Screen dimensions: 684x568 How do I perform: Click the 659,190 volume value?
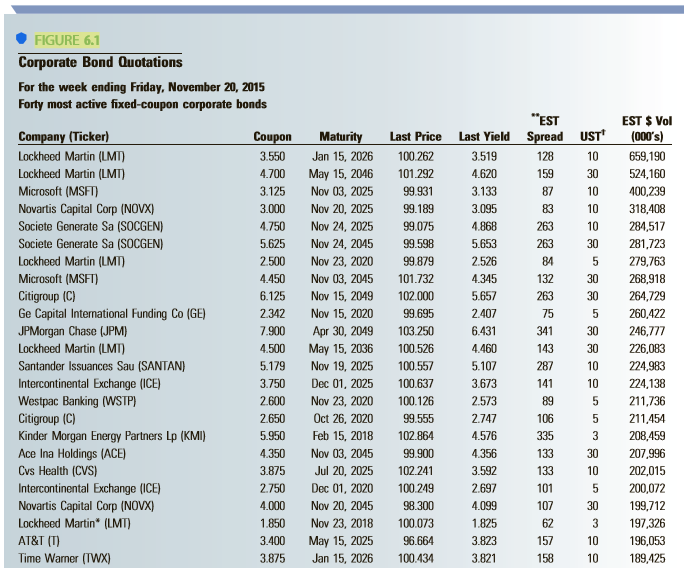click(x=646, y=157)
